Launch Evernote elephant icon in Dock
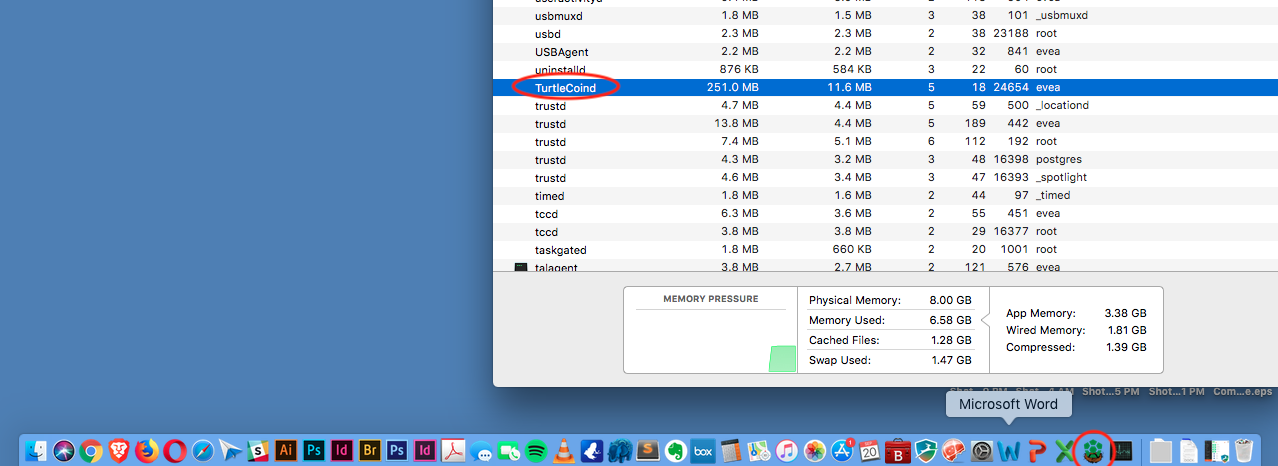The image size is (1278, 466). click(676, 450)
